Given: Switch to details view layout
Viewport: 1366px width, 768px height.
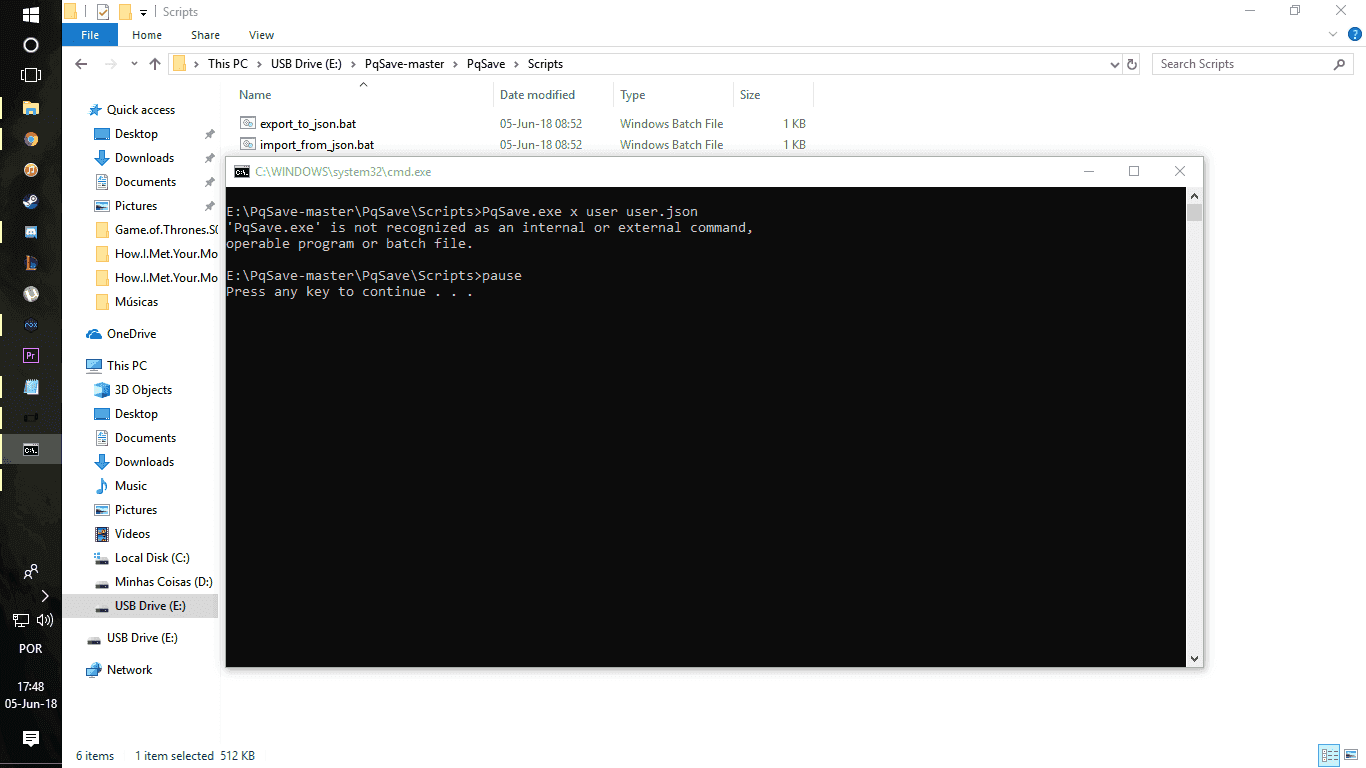Looking at the screenshot, I should (x=1329, y=755).
